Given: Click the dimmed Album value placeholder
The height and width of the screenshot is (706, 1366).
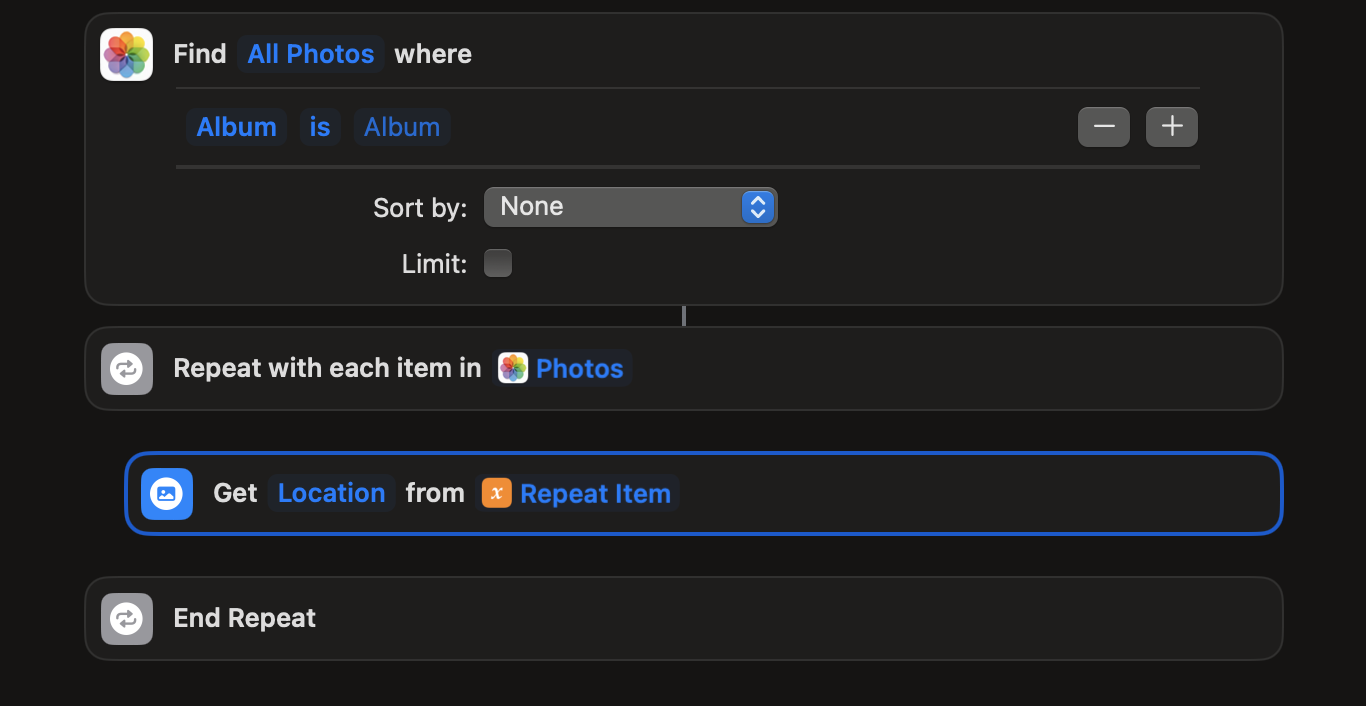Looking at the screenshot, I should 402,127.
